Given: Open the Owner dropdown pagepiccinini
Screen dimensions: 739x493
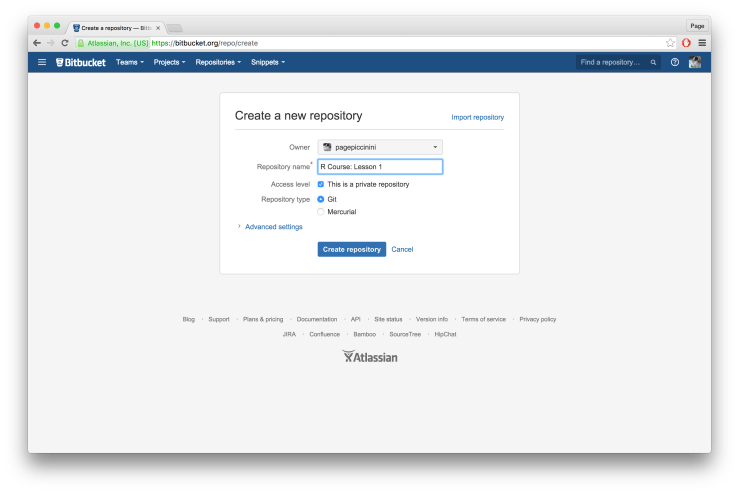Looking at the screenshot, I should pyautogui.click(x=380, y=147).
